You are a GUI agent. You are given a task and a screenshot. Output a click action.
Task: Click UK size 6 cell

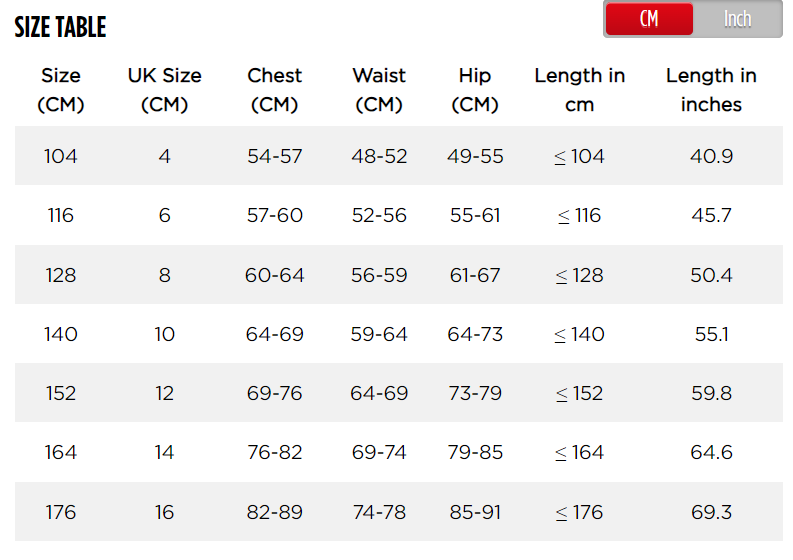pyautogui.click(x=164, y=215)
